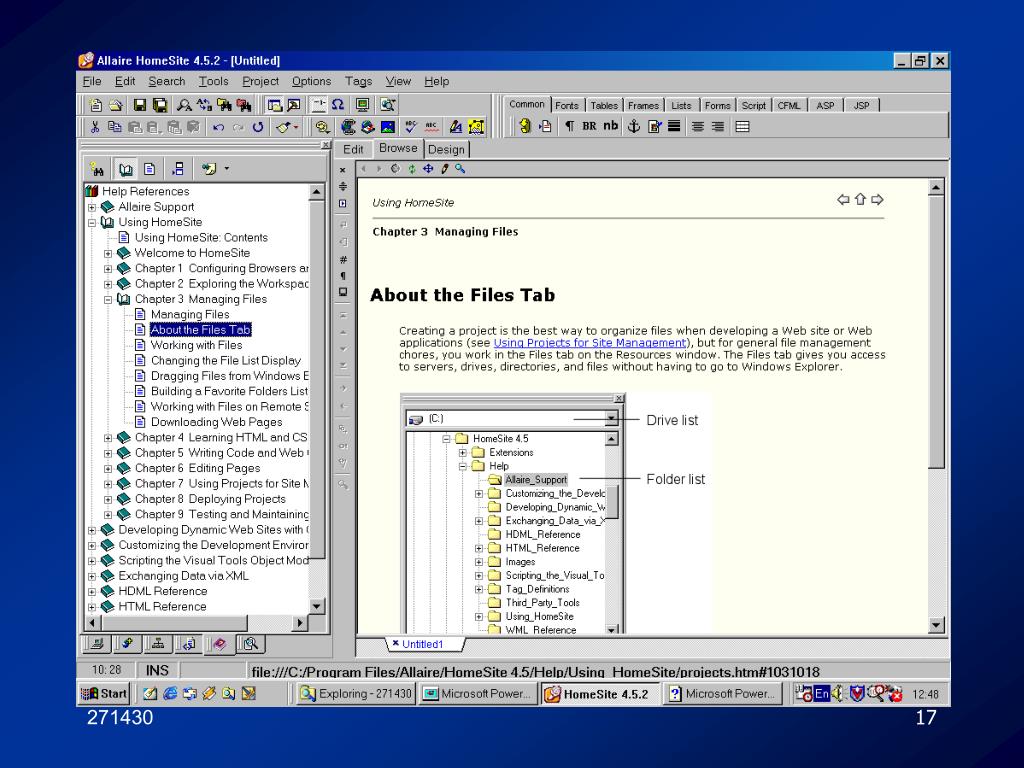1024x768 pixels.
Task: Toggle the word wrap editor gutter button
Action: point(343,224)
